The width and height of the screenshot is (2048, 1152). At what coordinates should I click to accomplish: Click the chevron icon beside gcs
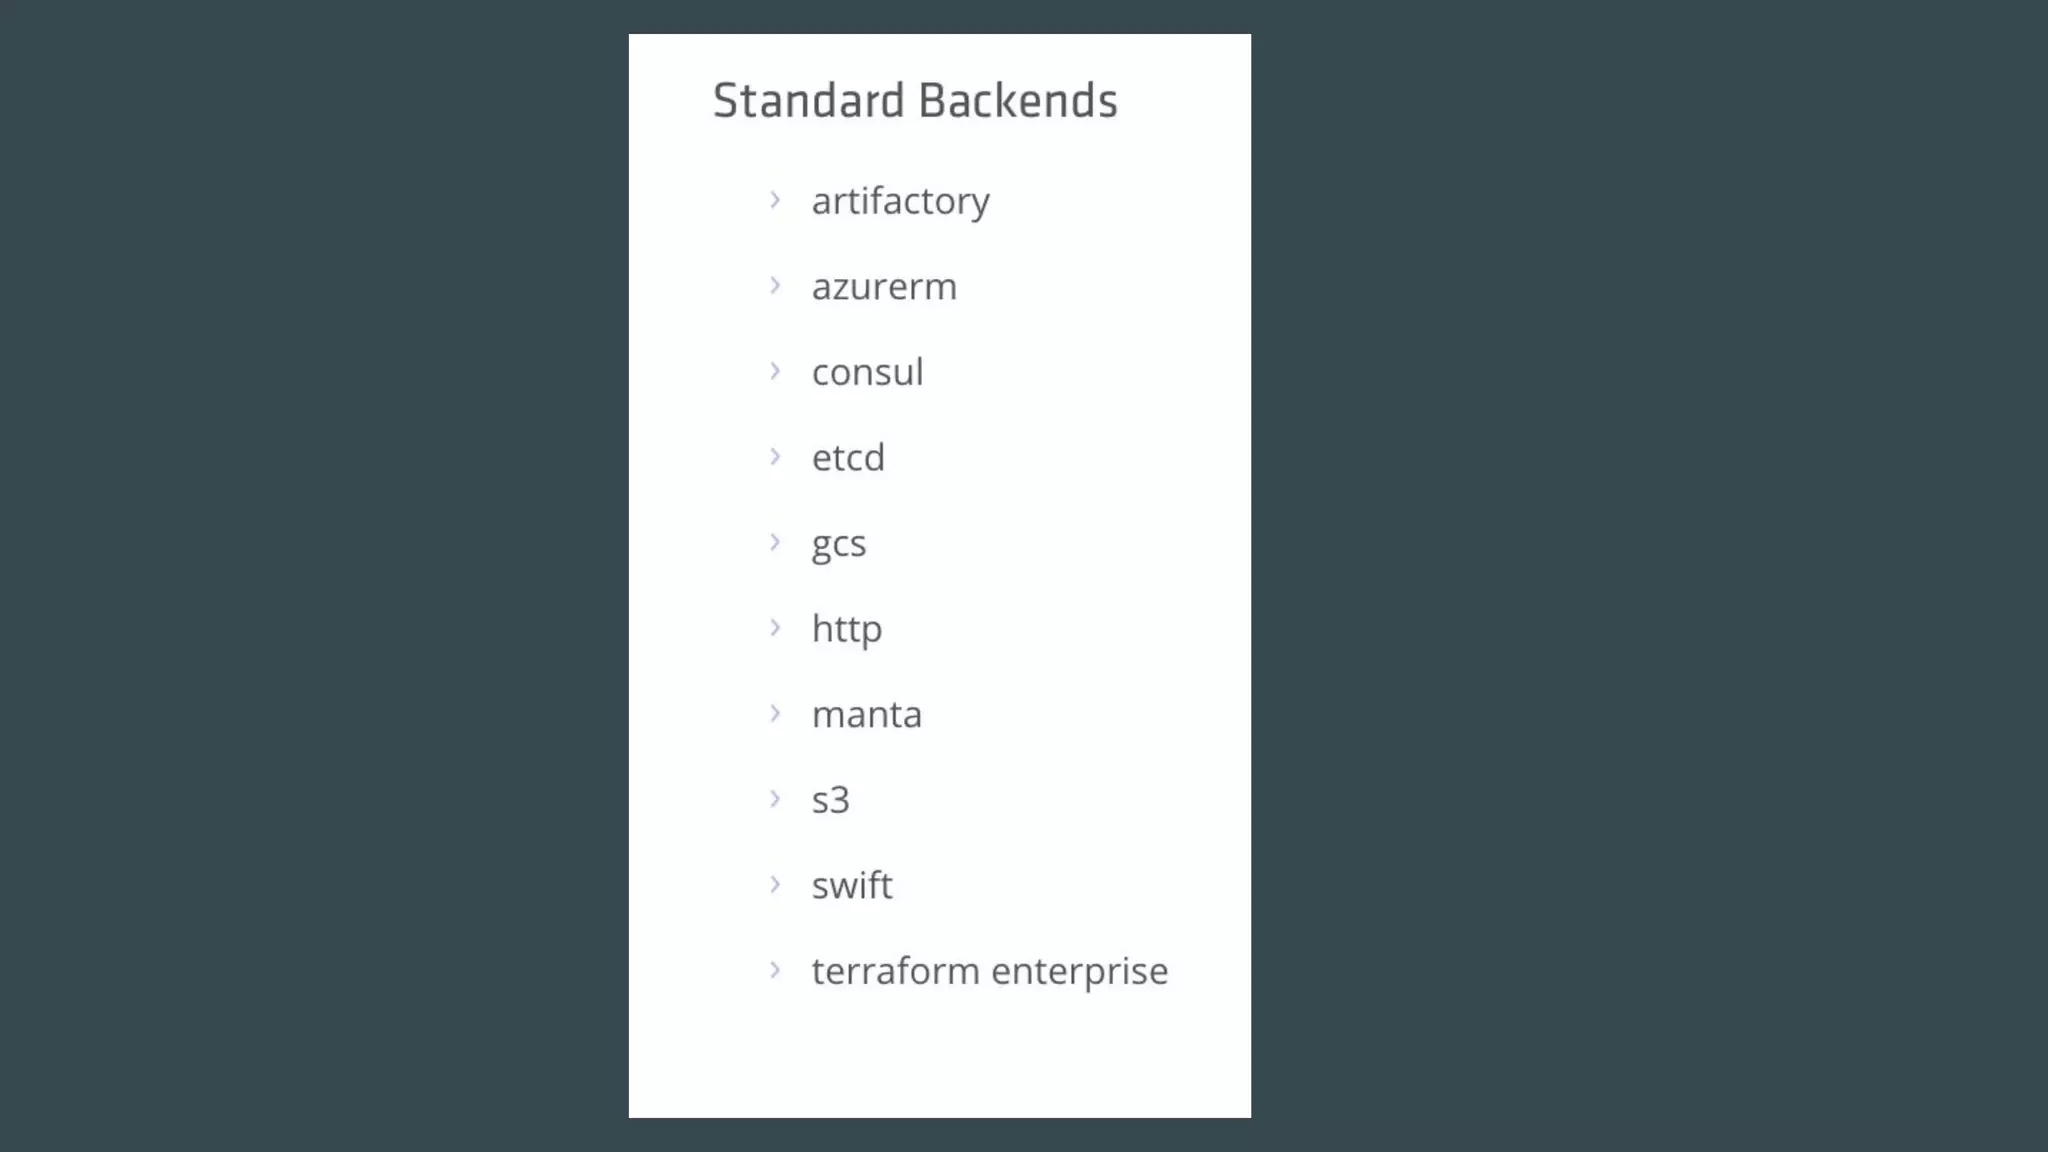[x=775, y=542]
